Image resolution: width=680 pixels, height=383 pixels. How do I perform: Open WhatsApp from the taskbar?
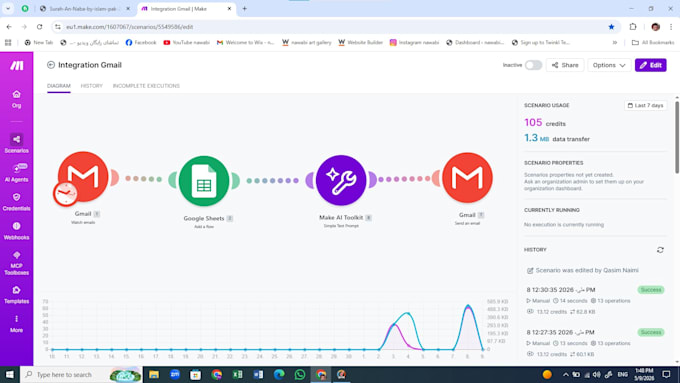coord(300,374)
